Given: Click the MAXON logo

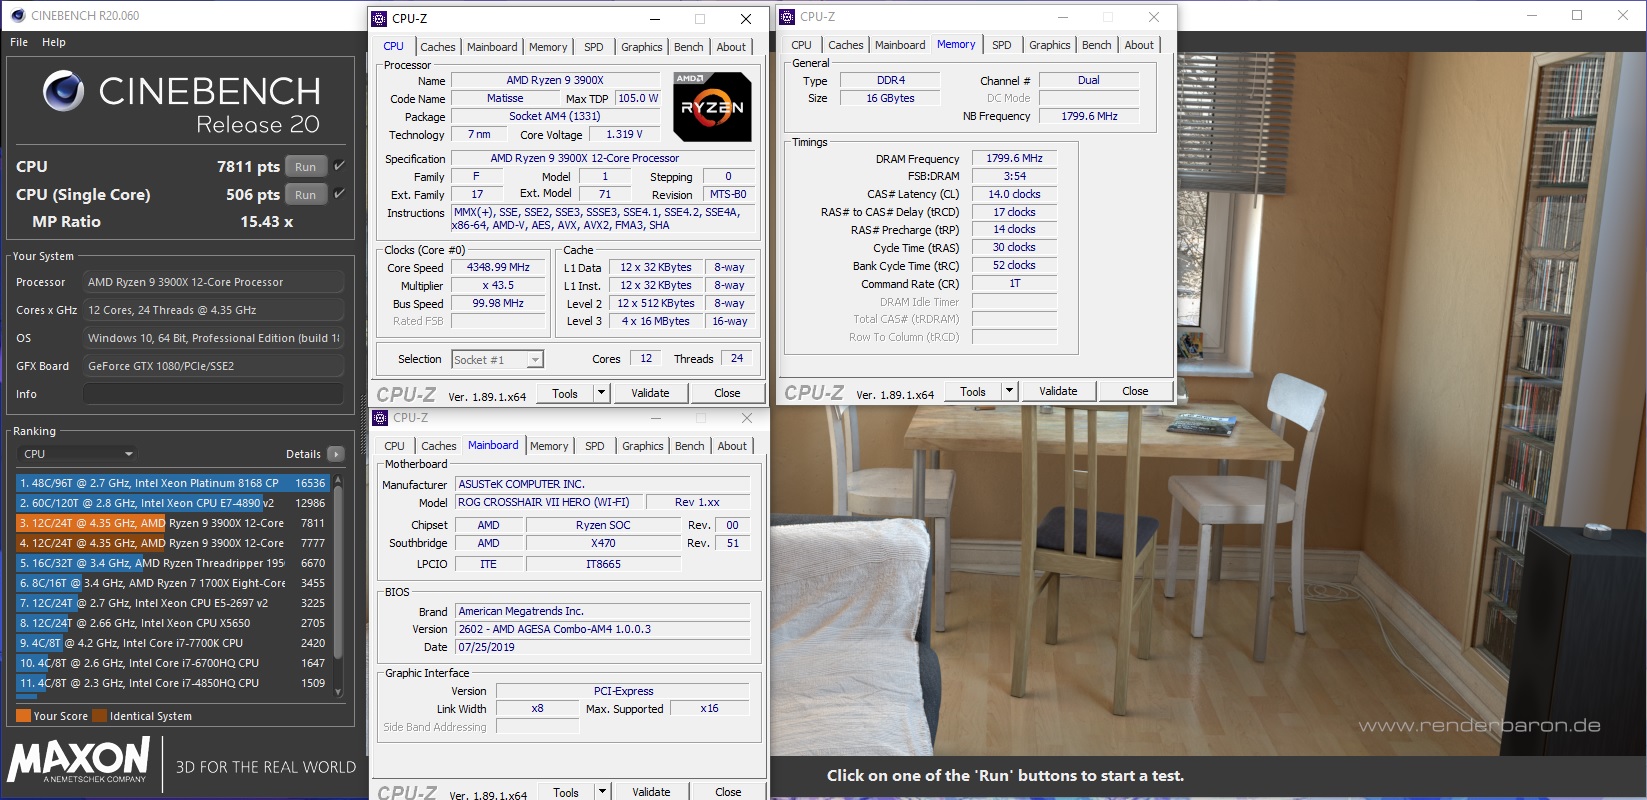Looking at the screenshot, I should (79, 760).
